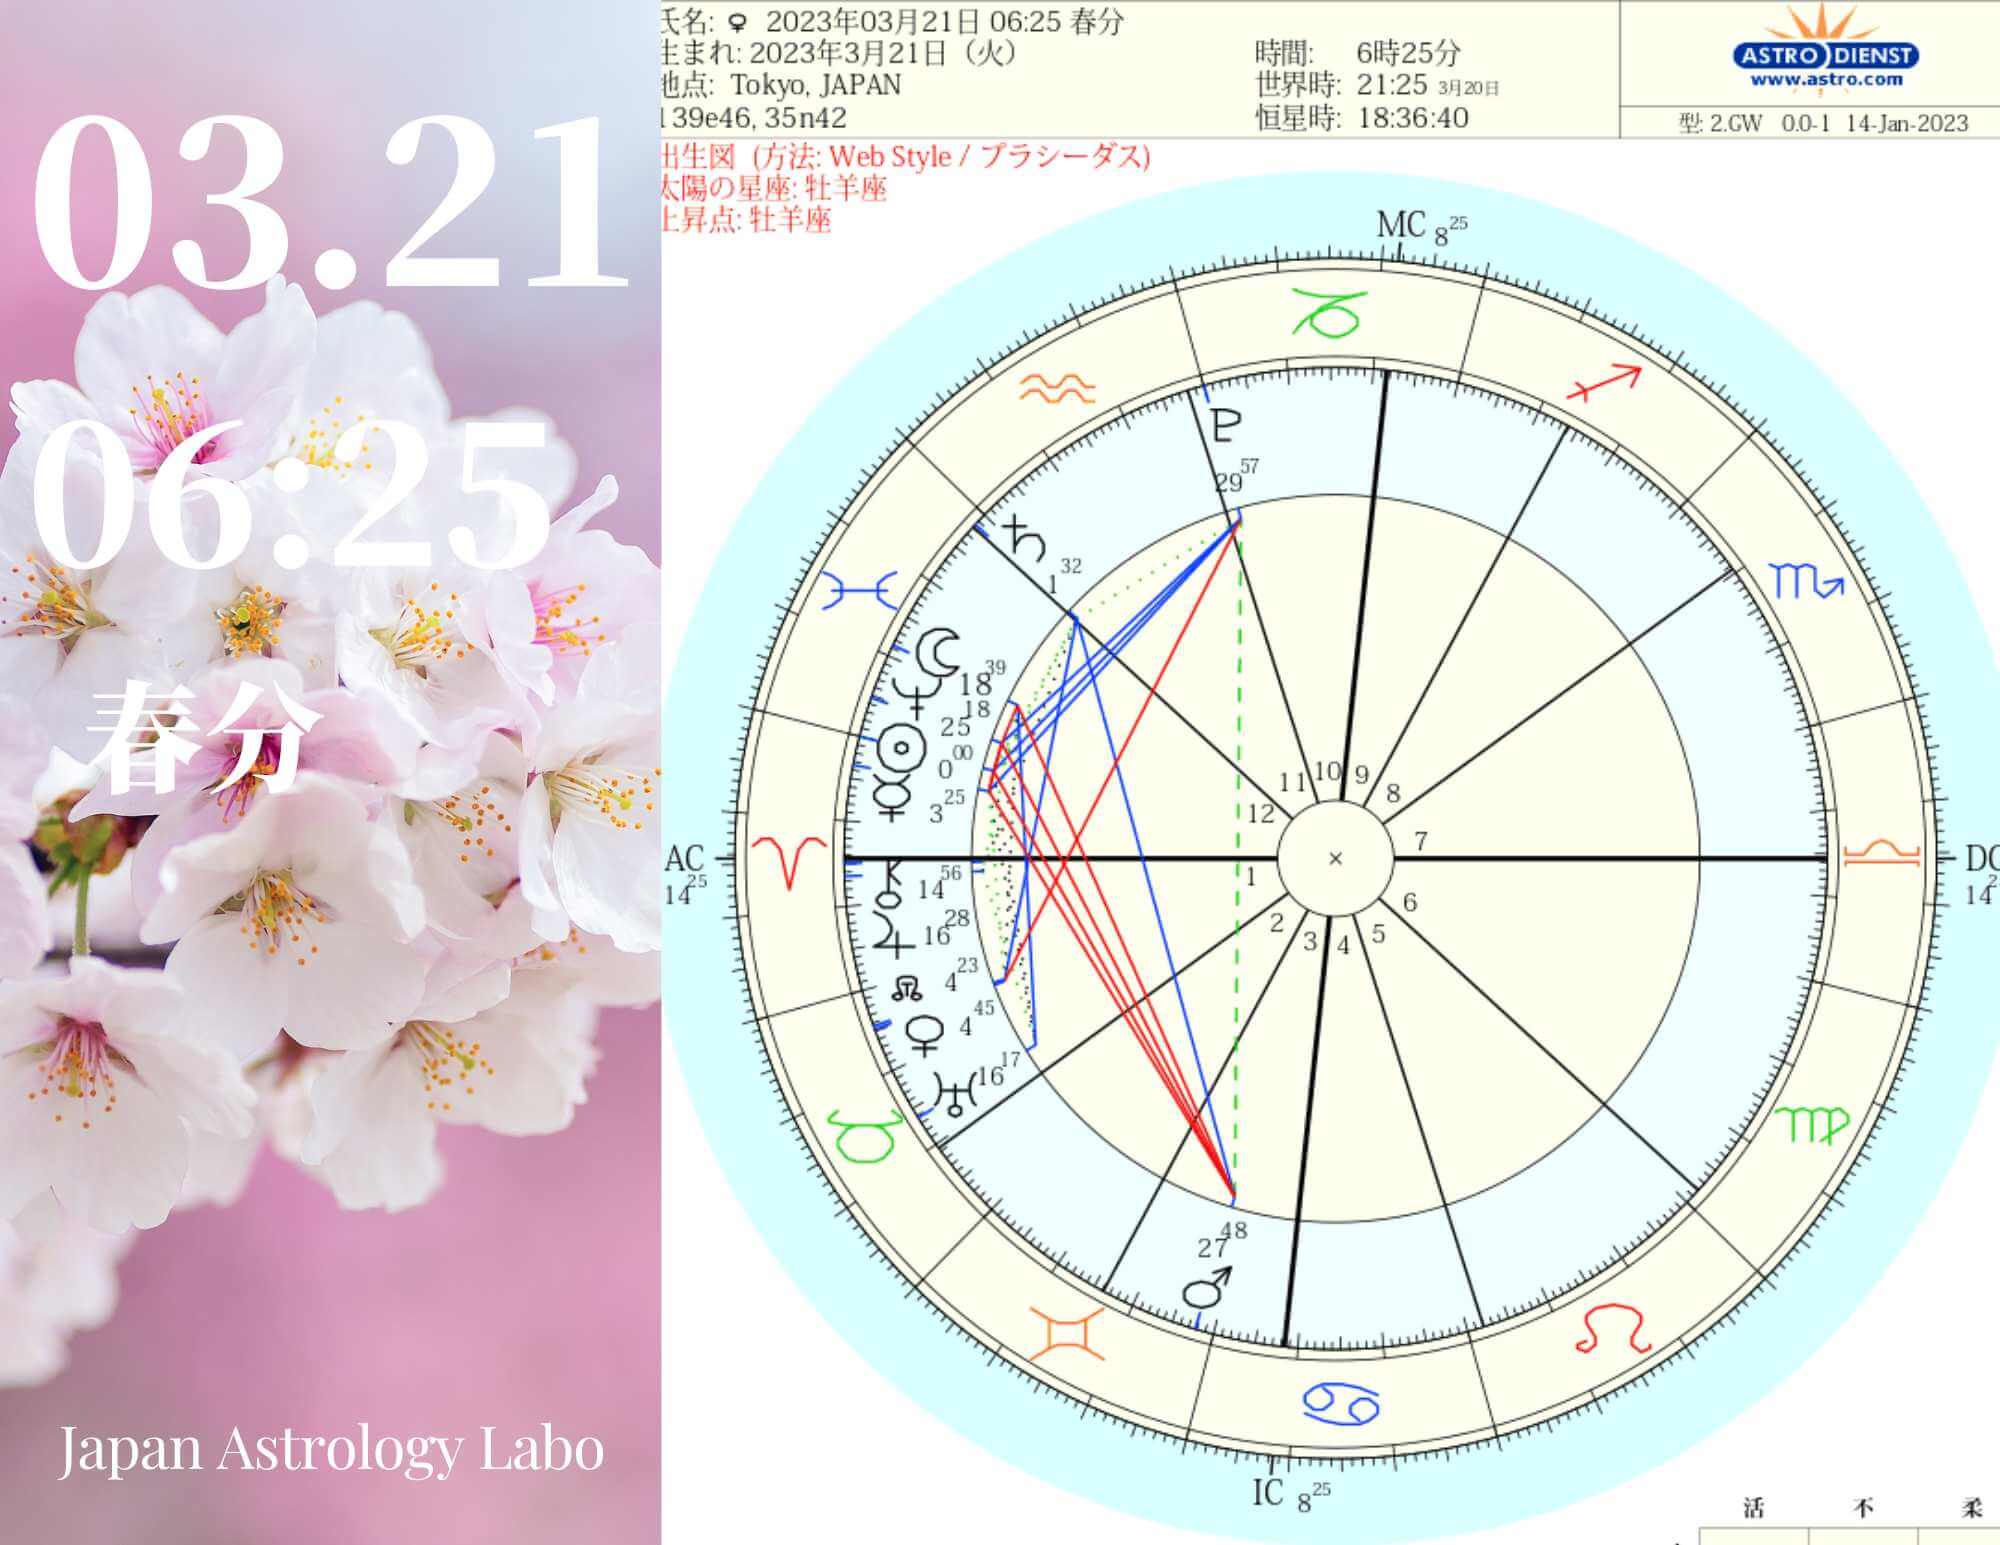Viewport: 2000px width, 1545px height.
Task: Click the Capricorn zodiac sign glyph
Action: tap(1327, 314)
